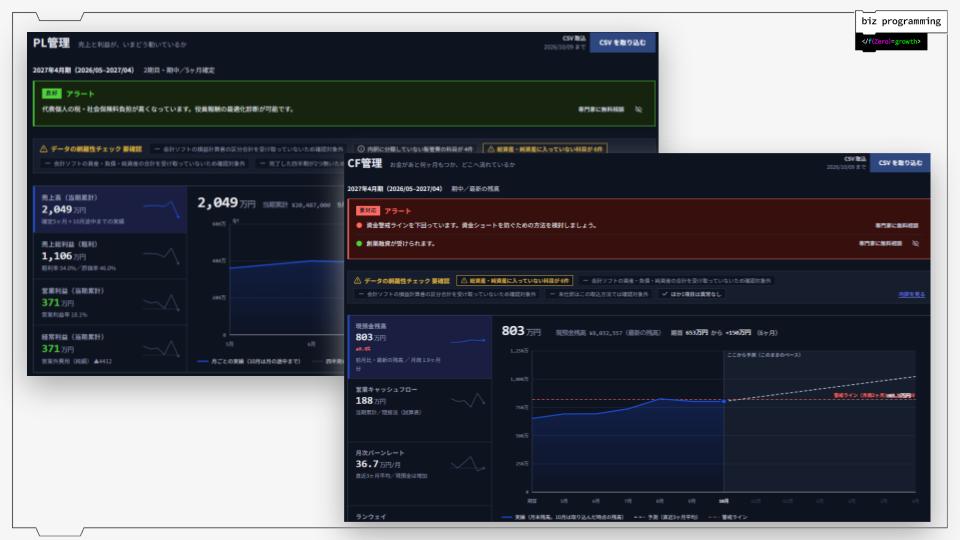This screenshot has width=960, height=540.
Task: Open the blue details link in CF data check
Action: pyautogui.click(x=911, y=294)
